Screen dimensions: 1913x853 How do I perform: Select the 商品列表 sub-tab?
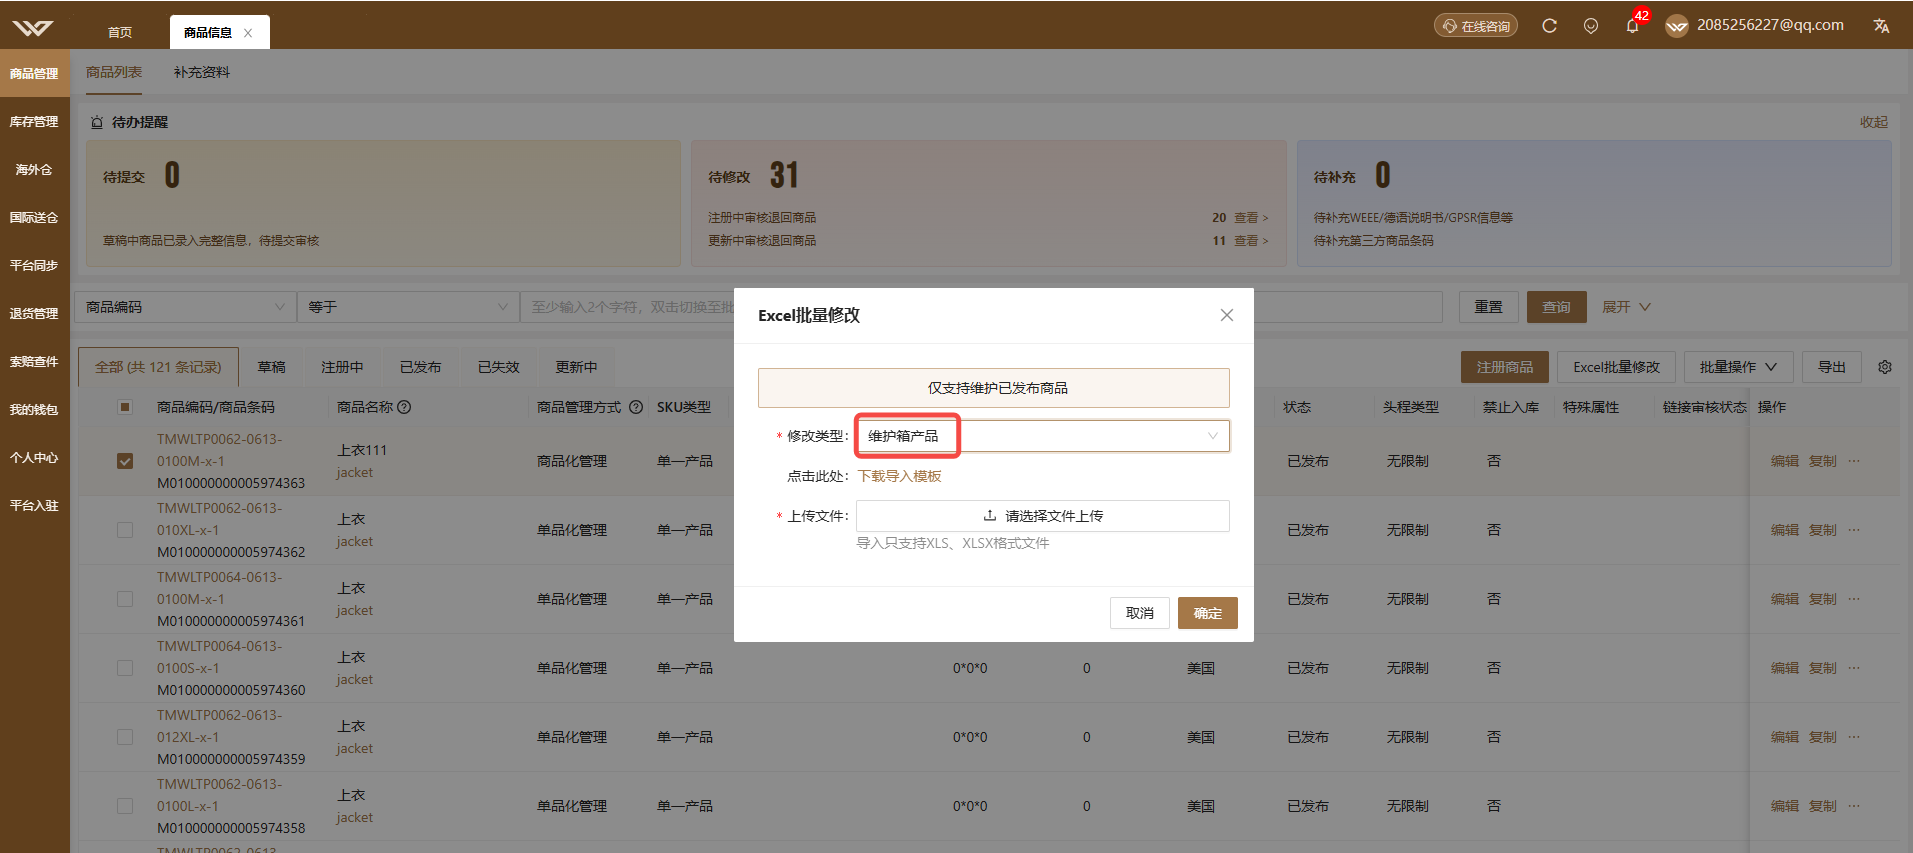[114, 72]
